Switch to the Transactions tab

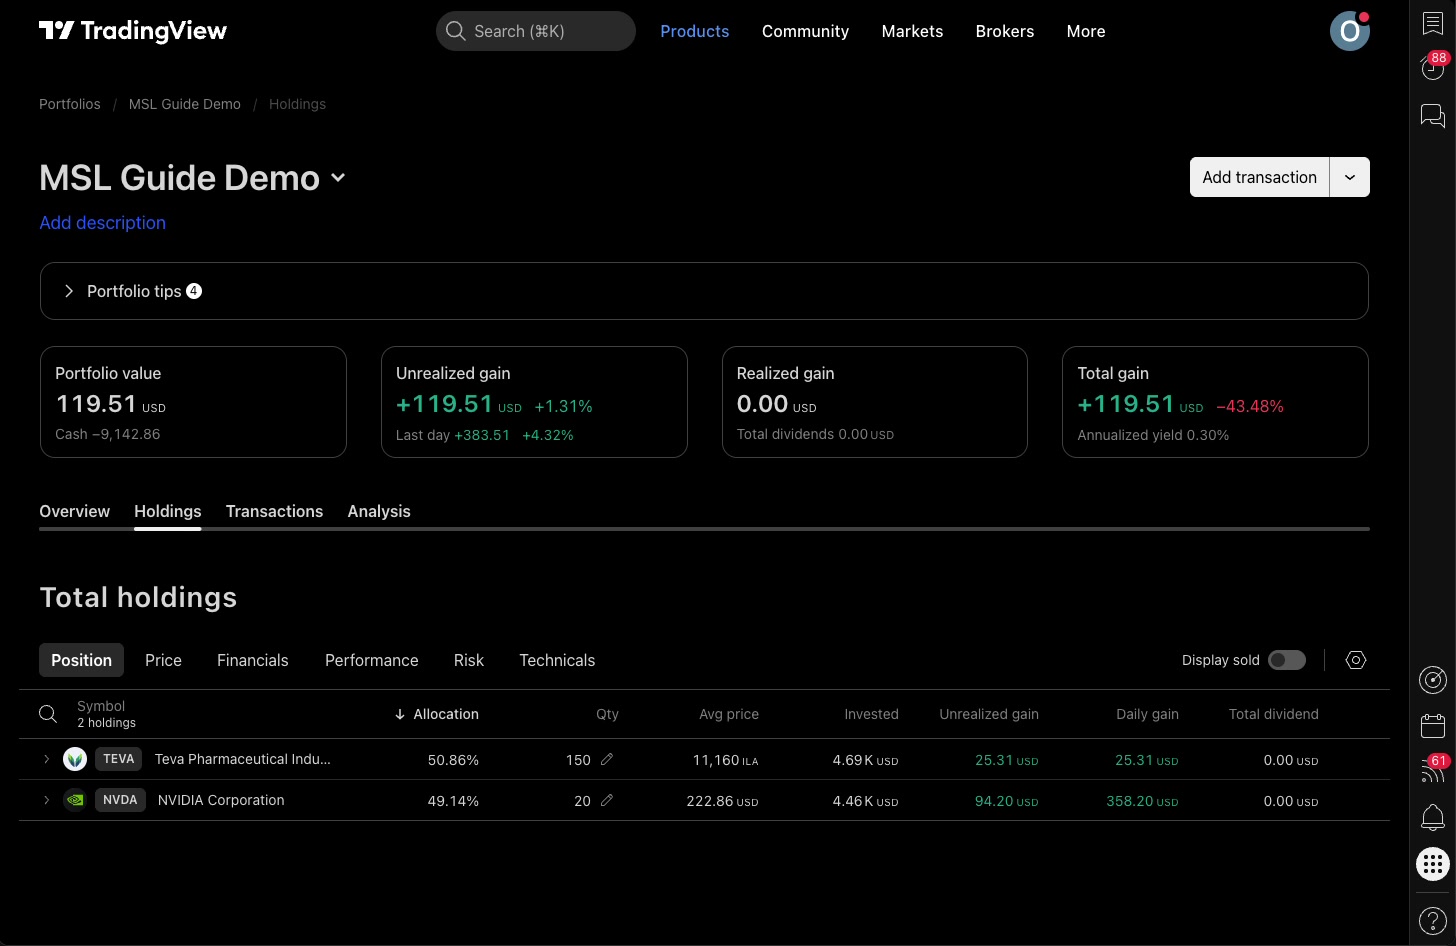pyautogui.click(x=275, y=511)
